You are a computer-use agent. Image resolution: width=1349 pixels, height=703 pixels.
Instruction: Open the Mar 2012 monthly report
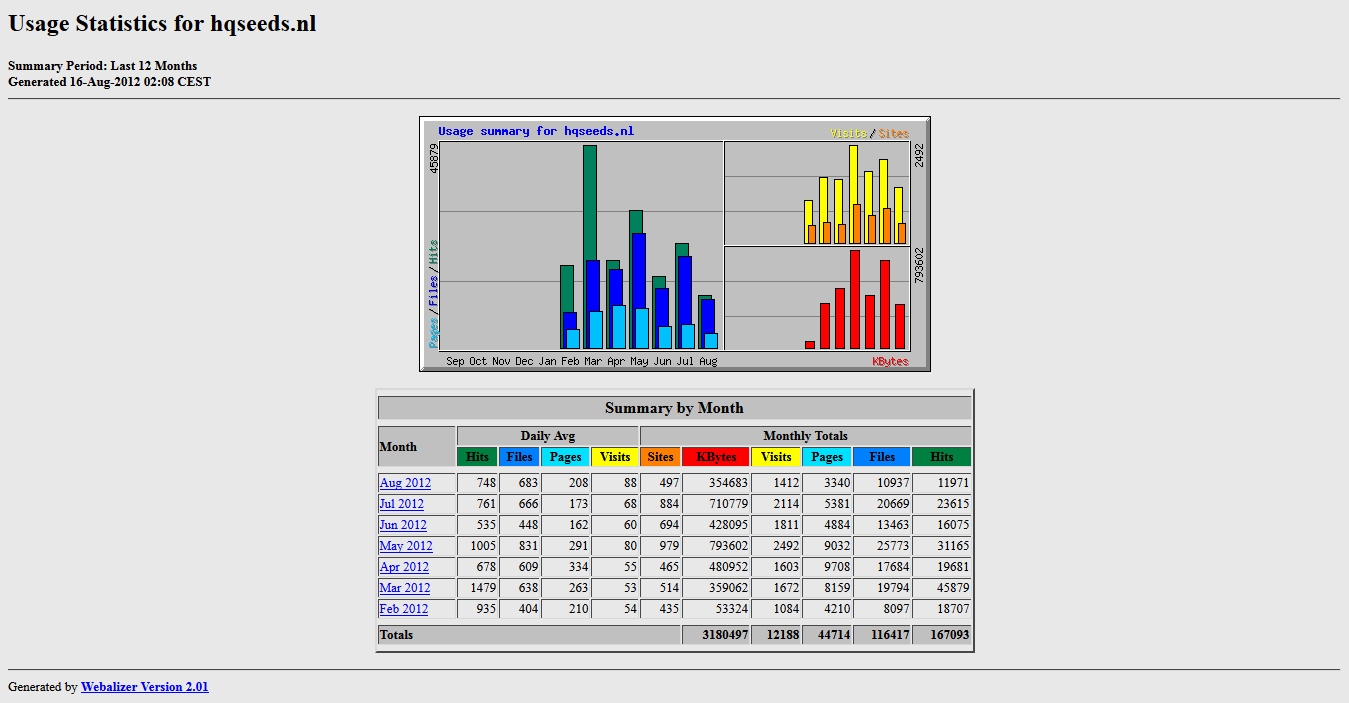tap(404, 588)
